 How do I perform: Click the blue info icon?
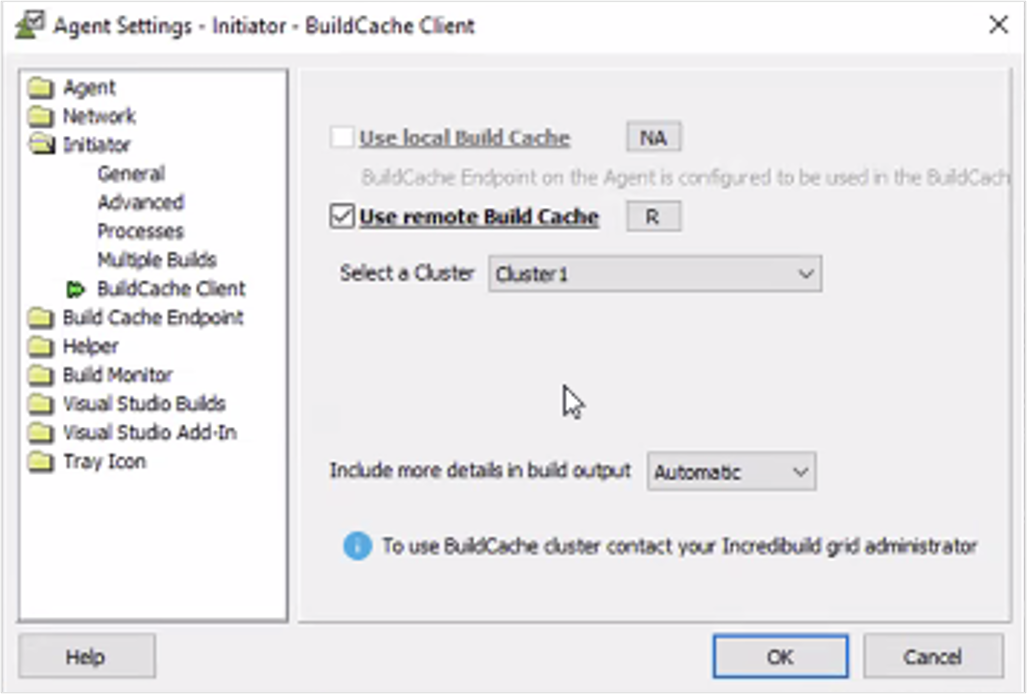357,546
